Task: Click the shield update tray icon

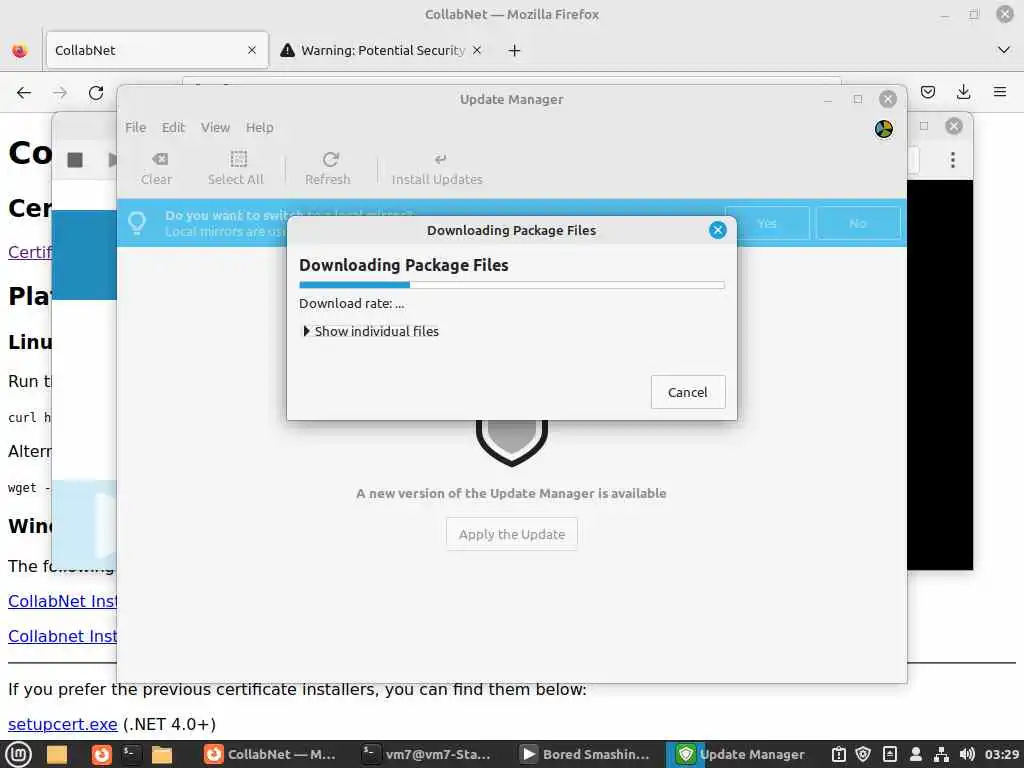Action: 863,754
